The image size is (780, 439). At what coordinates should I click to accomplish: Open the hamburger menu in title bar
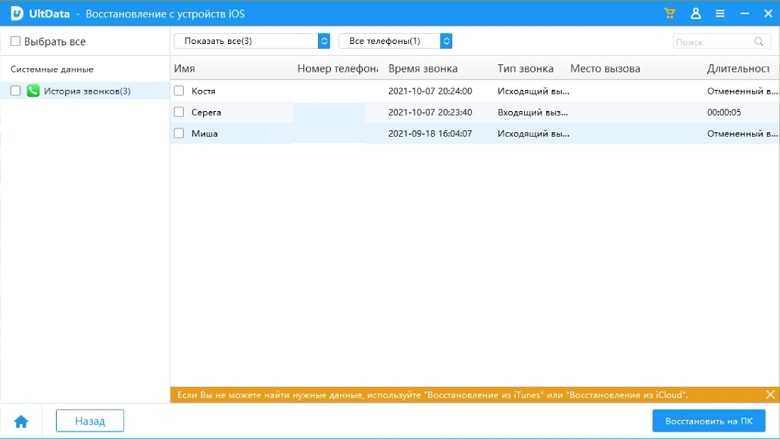coord(720,13)
